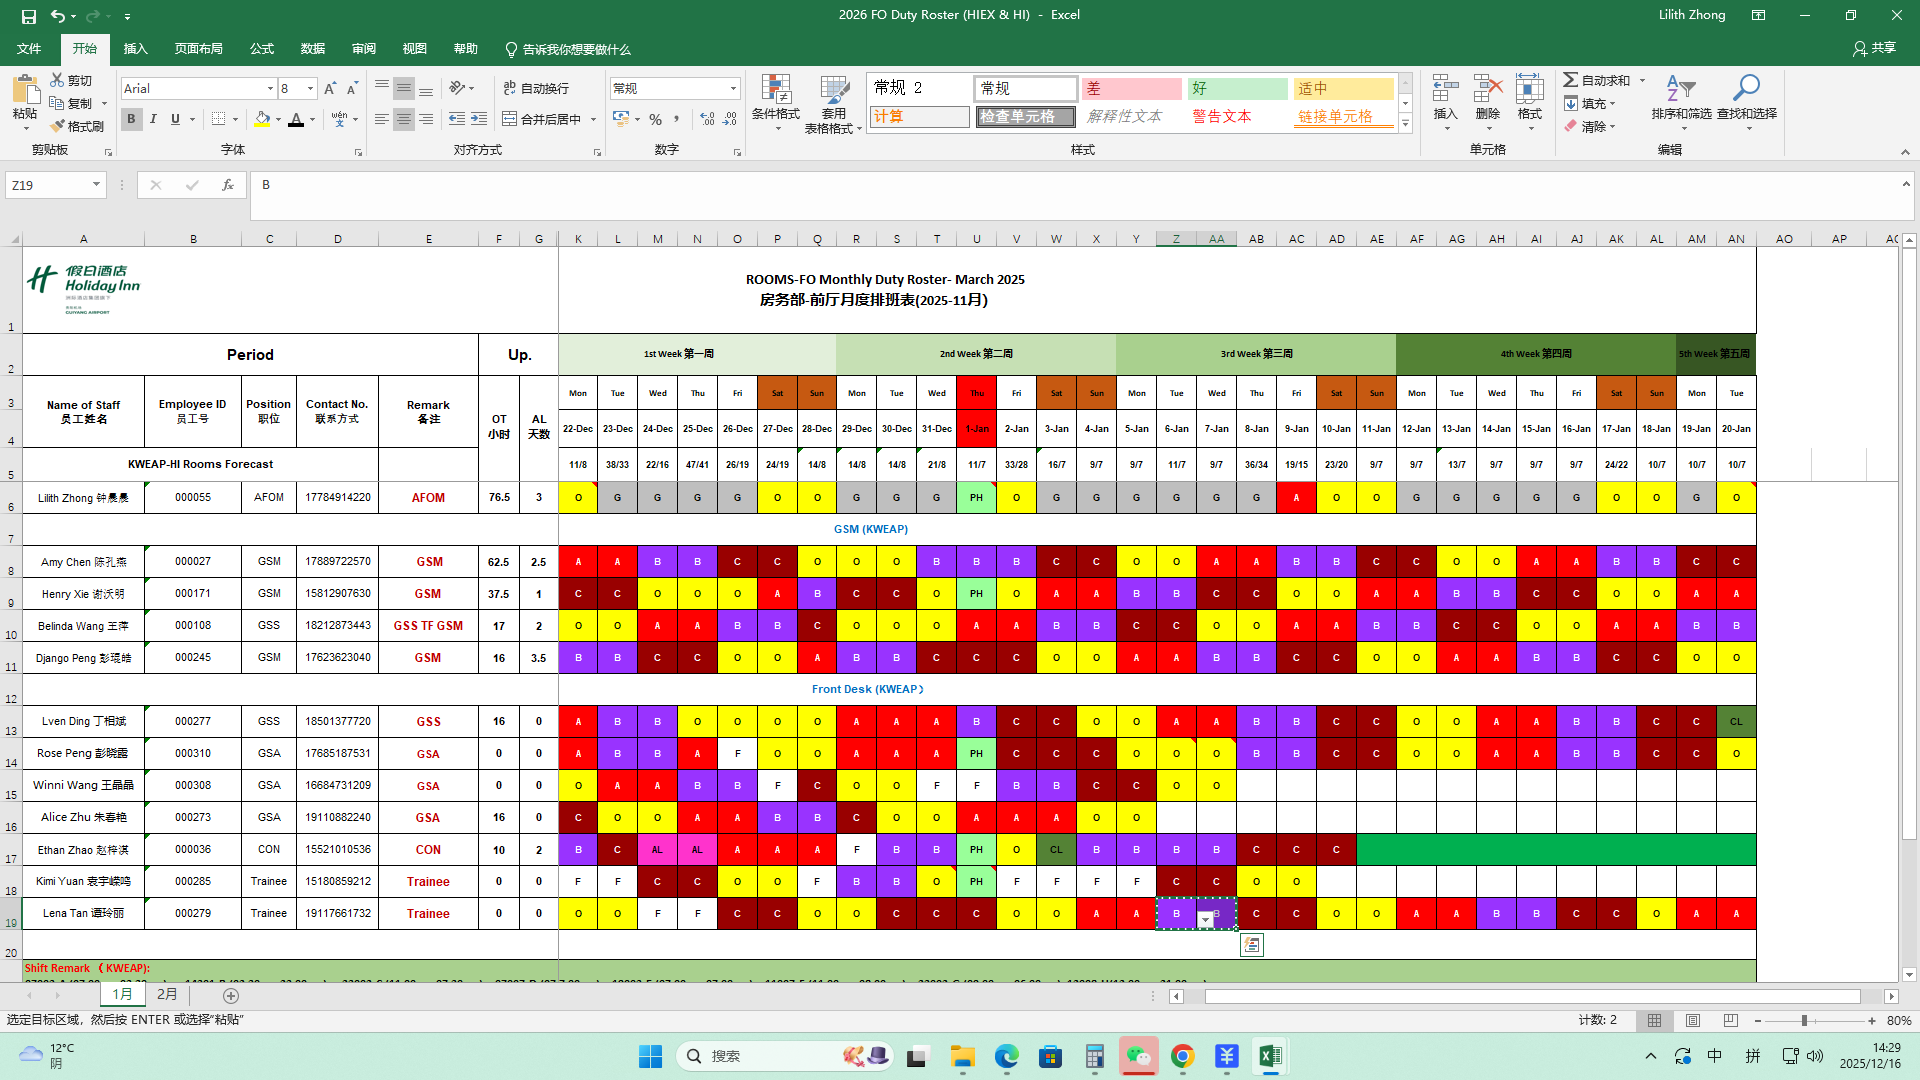
Task: Switch to the 2月 sheet tab
Action: (167, 995)
